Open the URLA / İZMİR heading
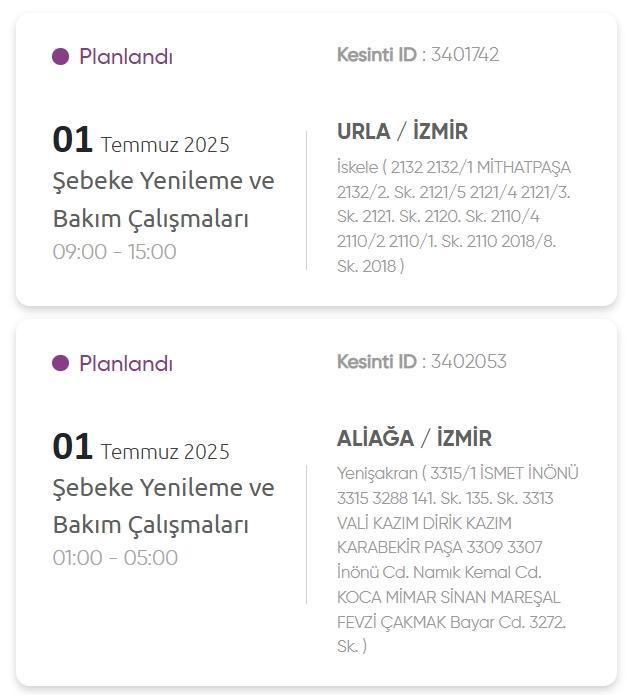 (x=402, y=131)
